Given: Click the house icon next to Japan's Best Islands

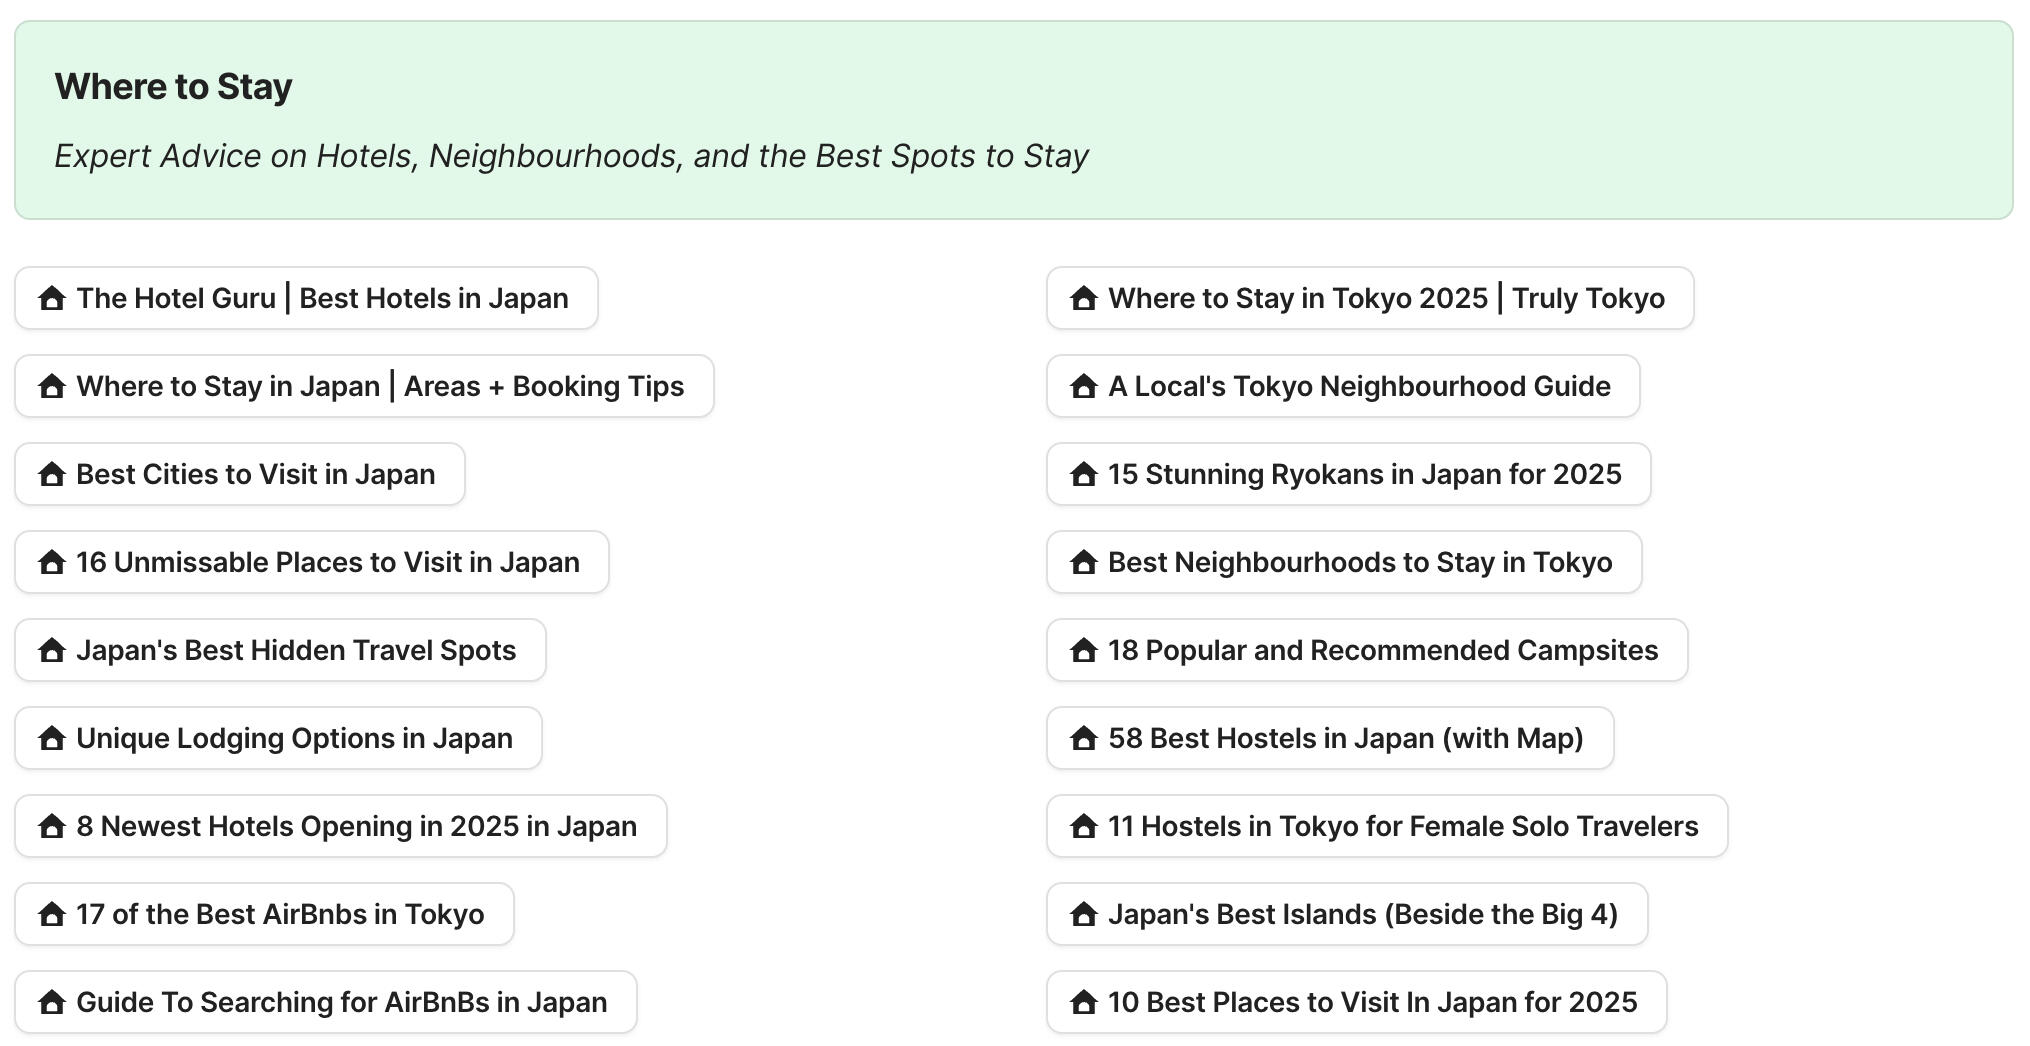Looking at the screenshot, I should (x=1083, y=913).
